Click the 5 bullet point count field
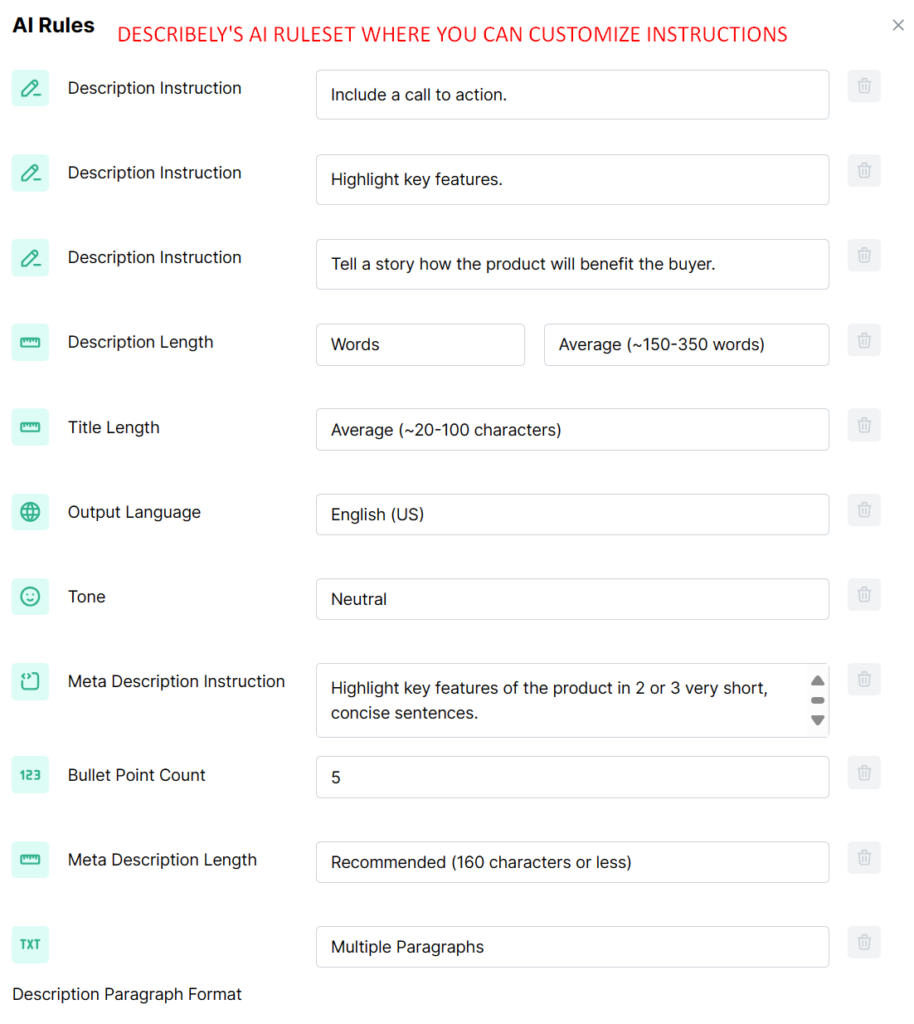Viewport: 914px width, 1024px height. coord(572,777)
